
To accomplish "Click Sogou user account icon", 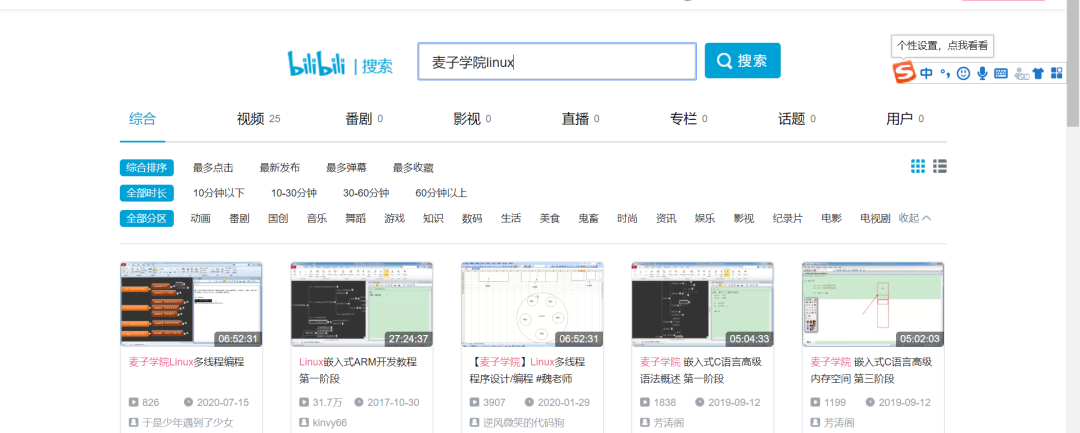I will [x=1021, y=73].
